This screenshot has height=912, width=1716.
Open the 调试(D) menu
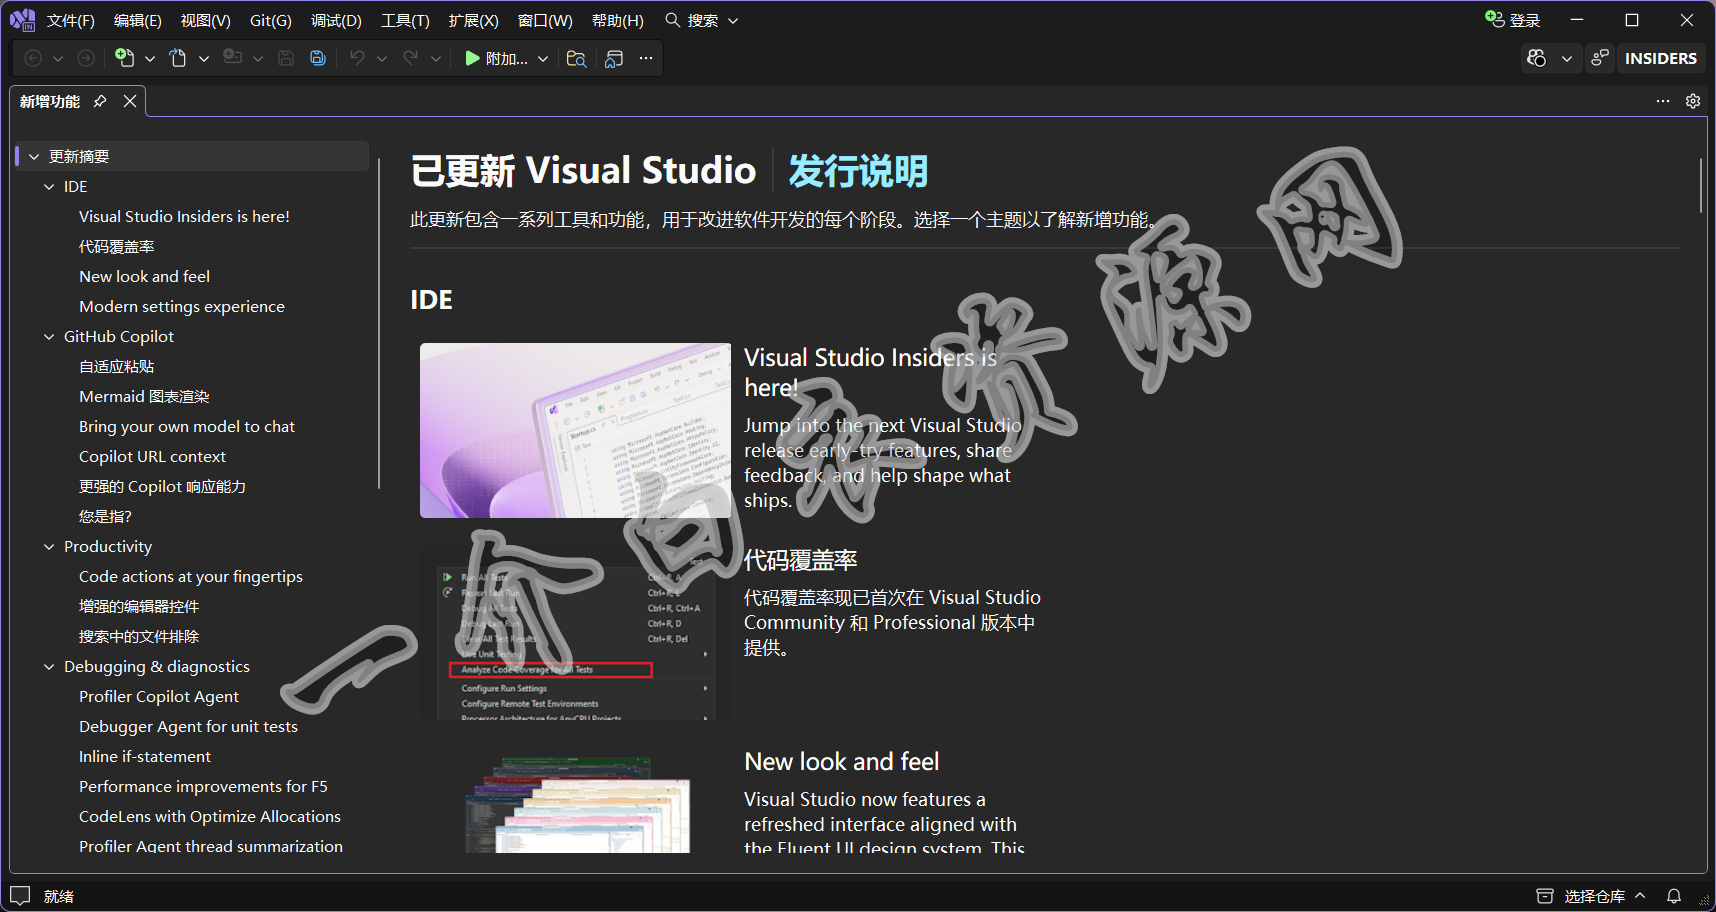coord(336,20)
